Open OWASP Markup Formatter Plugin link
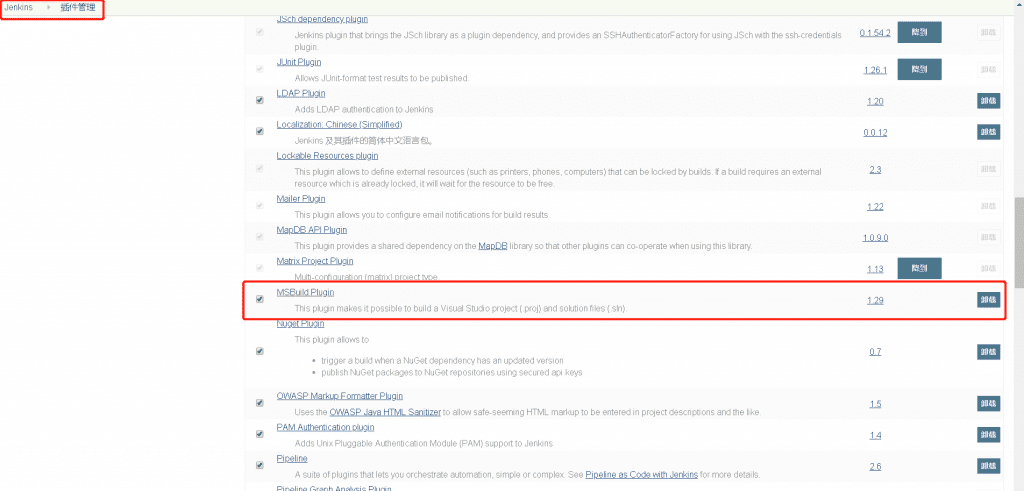Screen dimensions: 1024x491 click(340, 396)
